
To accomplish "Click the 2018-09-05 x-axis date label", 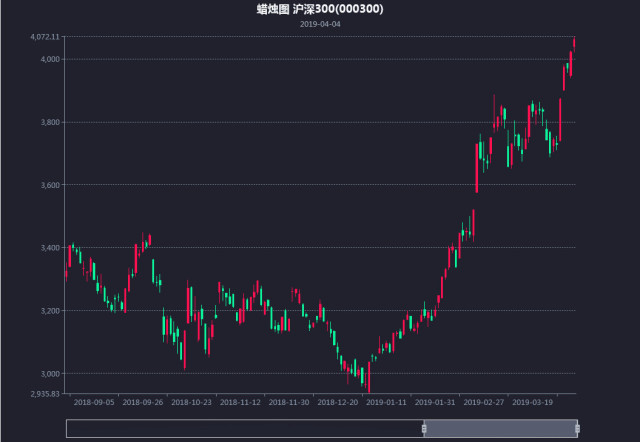I will 94,402.
